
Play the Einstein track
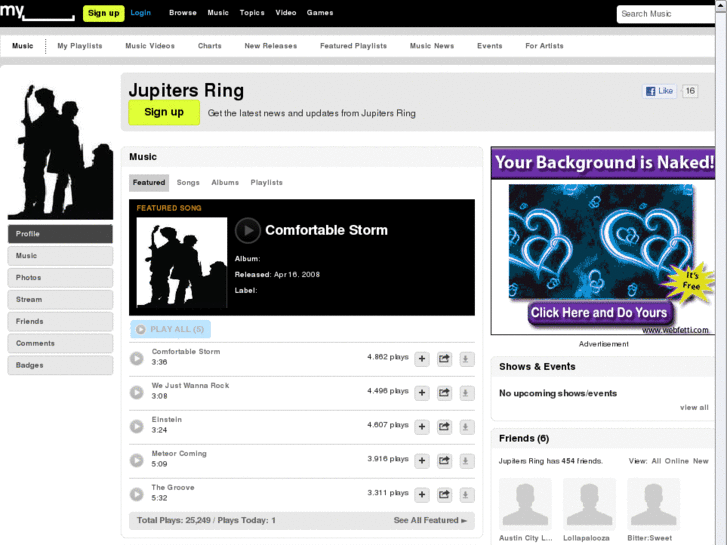coord(137,426)
